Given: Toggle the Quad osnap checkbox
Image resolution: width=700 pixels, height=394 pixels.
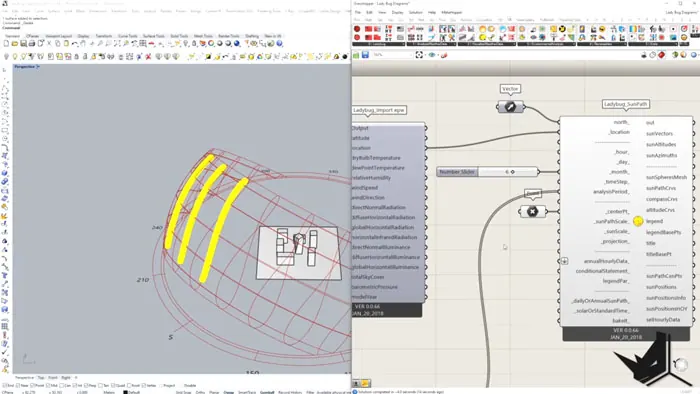Looking at the screenshot, I should 113,385.
